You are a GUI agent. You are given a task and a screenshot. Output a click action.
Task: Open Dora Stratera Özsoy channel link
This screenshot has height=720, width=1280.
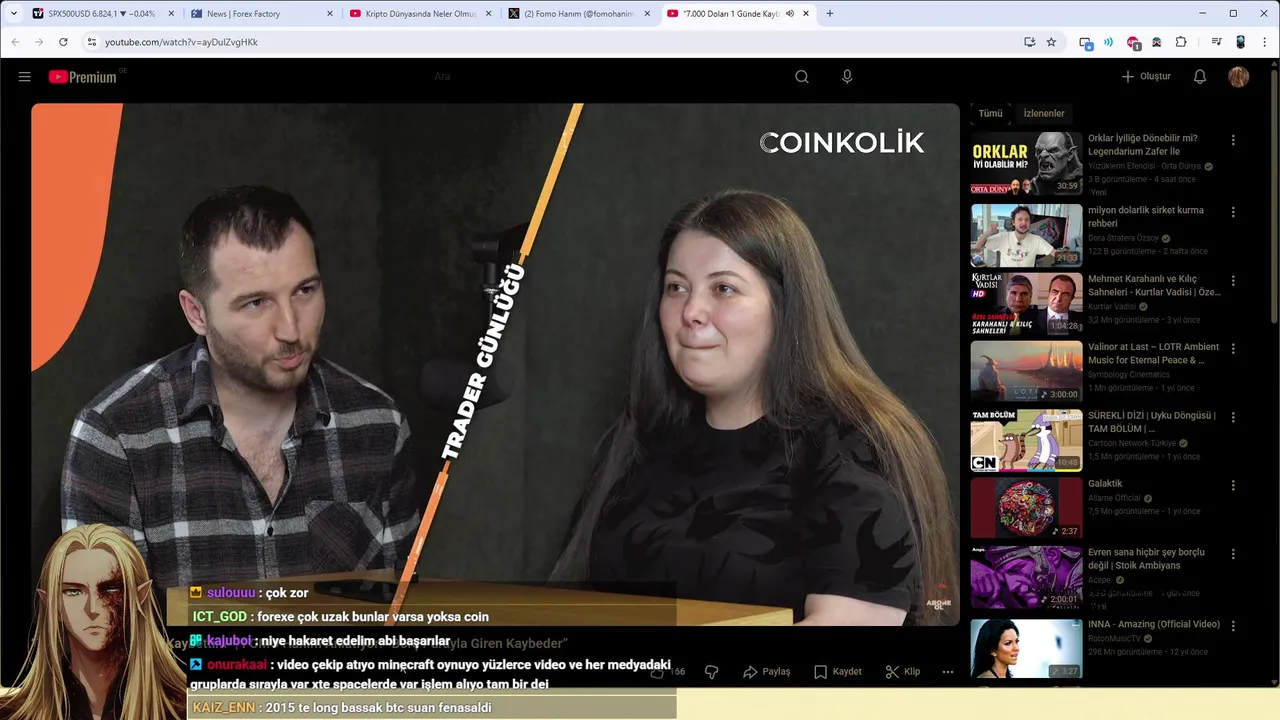1123,238
